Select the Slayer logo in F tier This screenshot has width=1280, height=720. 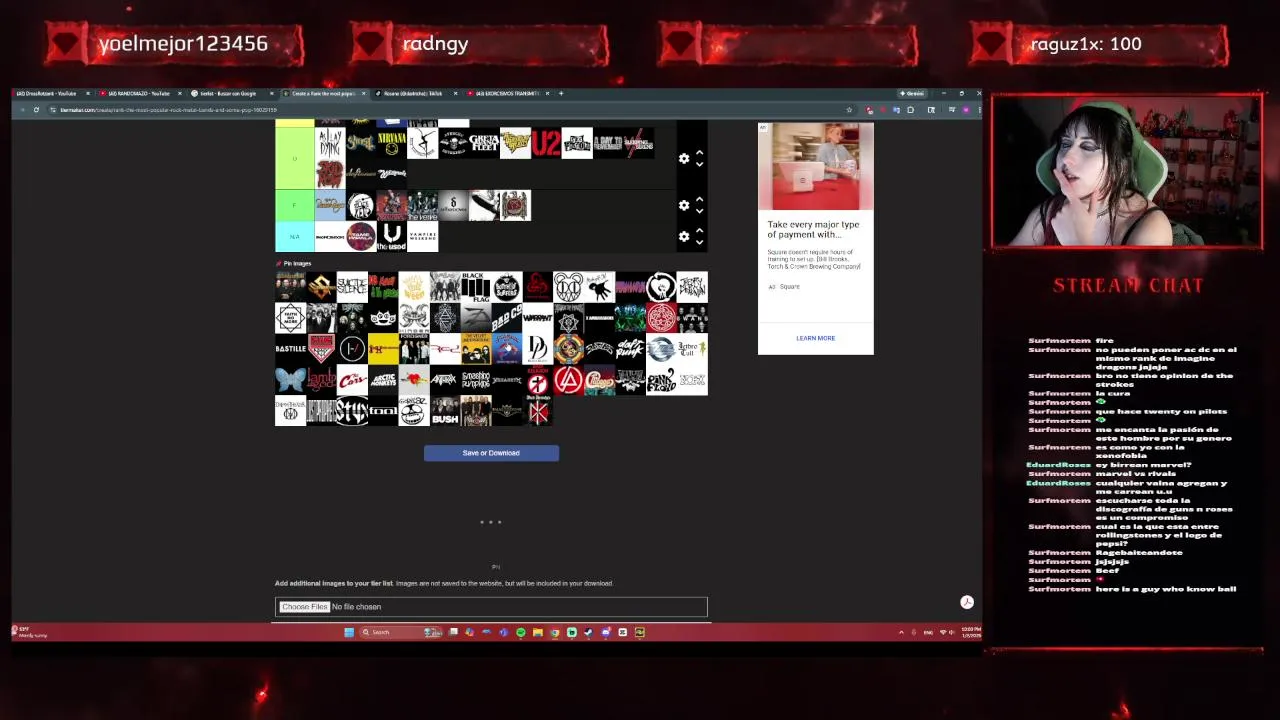pyautogui.click(x=515, y=205)
